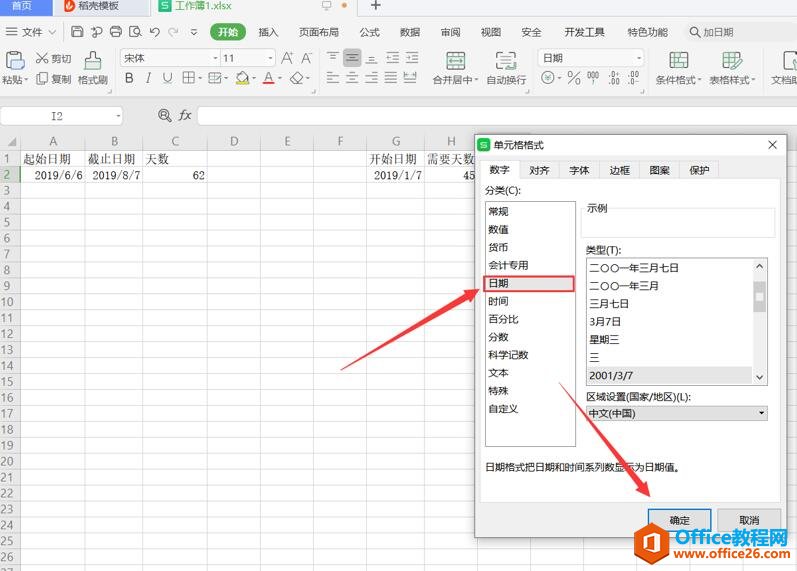Switch to the 页面布局 ribbon tab
Screen dimensions: 797x571
319,33
